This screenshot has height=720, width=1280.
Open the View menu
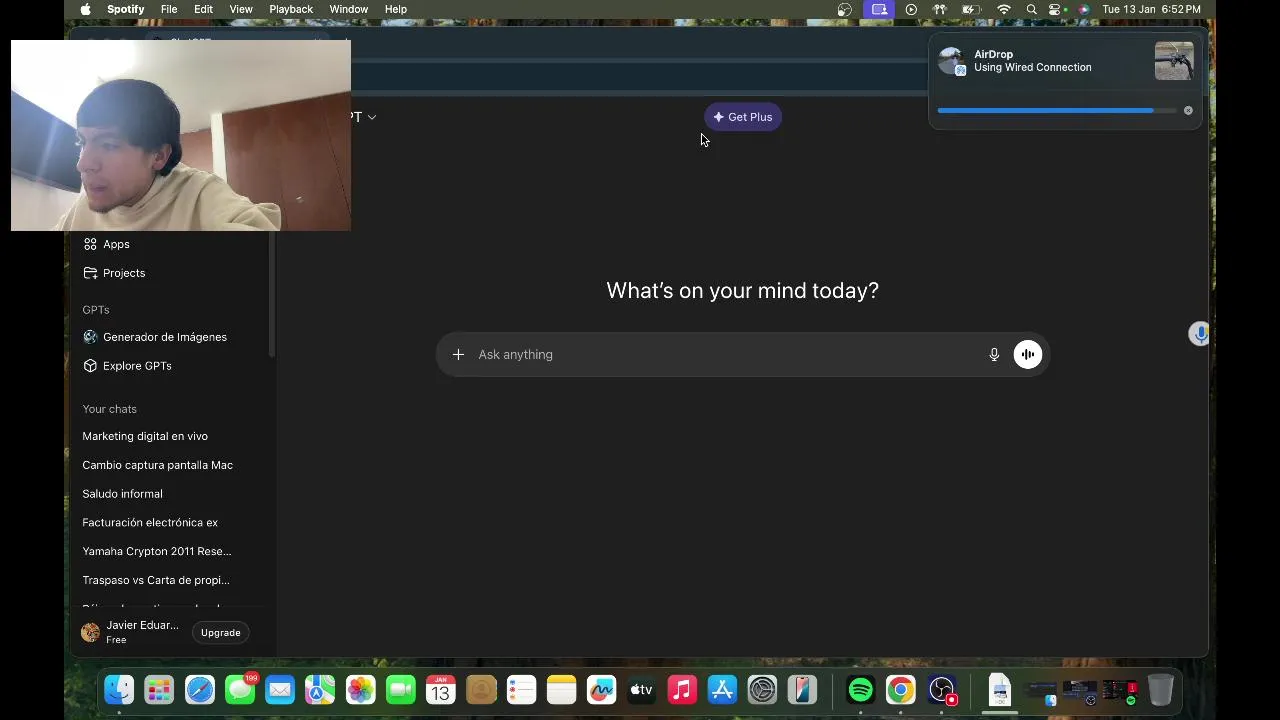[x=241, y=9]
